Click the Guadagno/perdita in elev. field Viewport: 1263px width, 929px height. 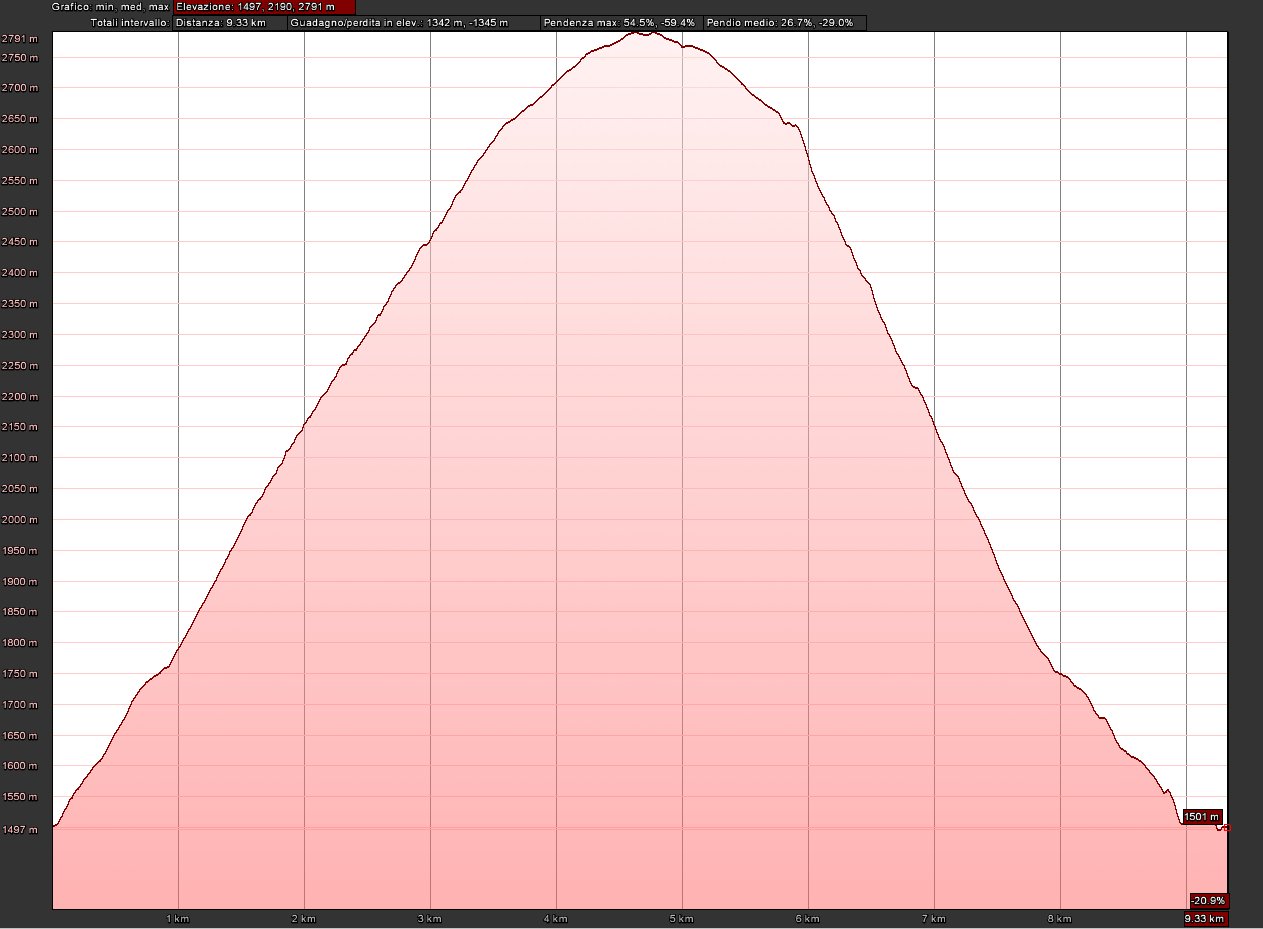point(413,22)
